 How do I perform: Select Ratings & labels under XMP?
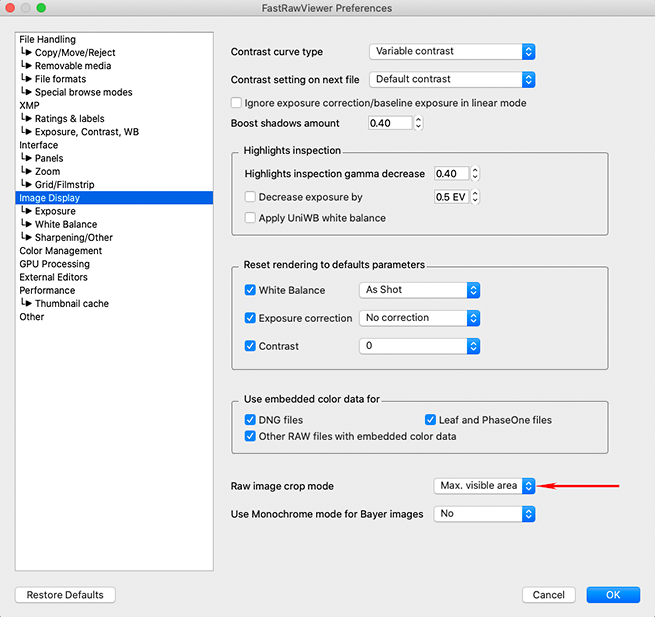[68, 119]
